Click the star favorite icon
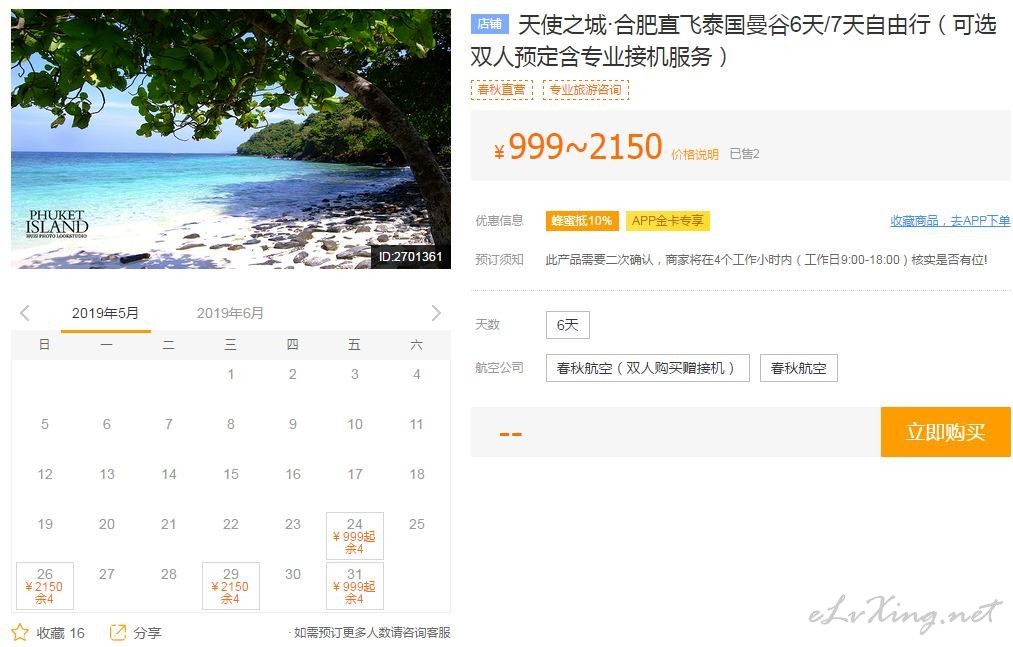1013x647 pixels. pos(20,632)
